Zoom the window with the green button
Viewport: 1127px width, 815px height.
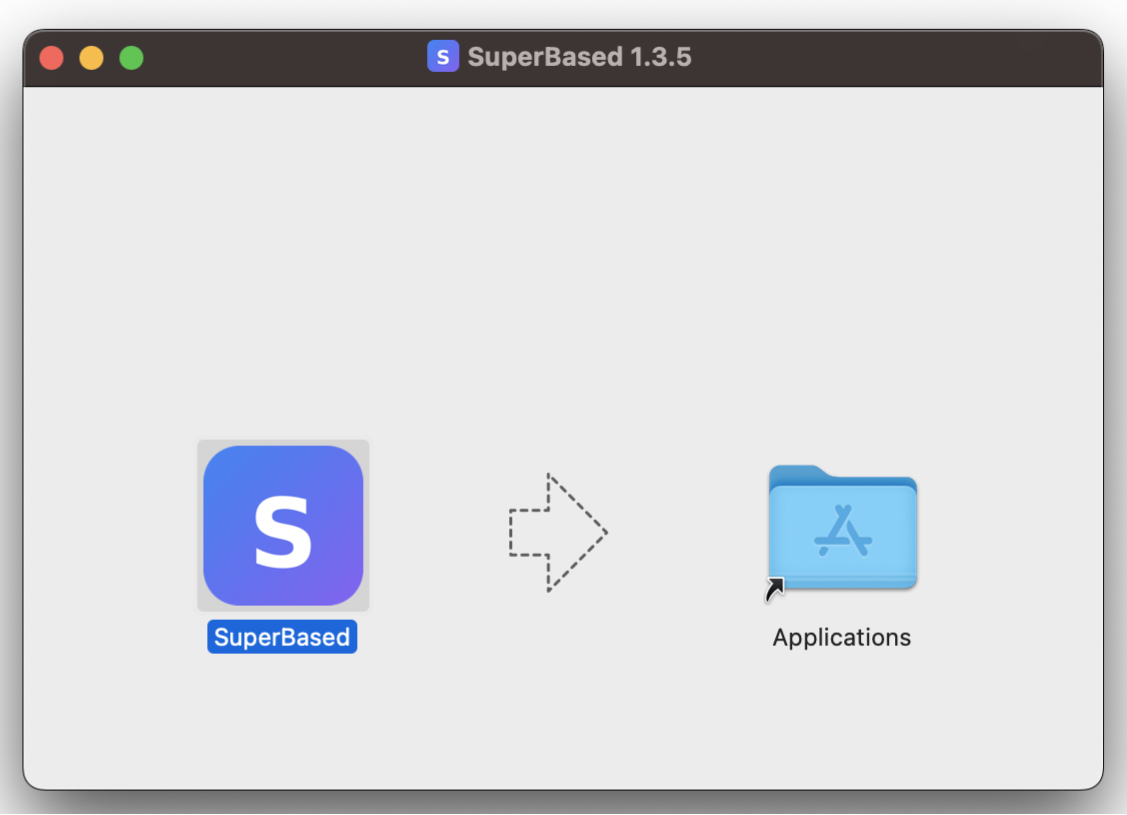coord(132,57)
